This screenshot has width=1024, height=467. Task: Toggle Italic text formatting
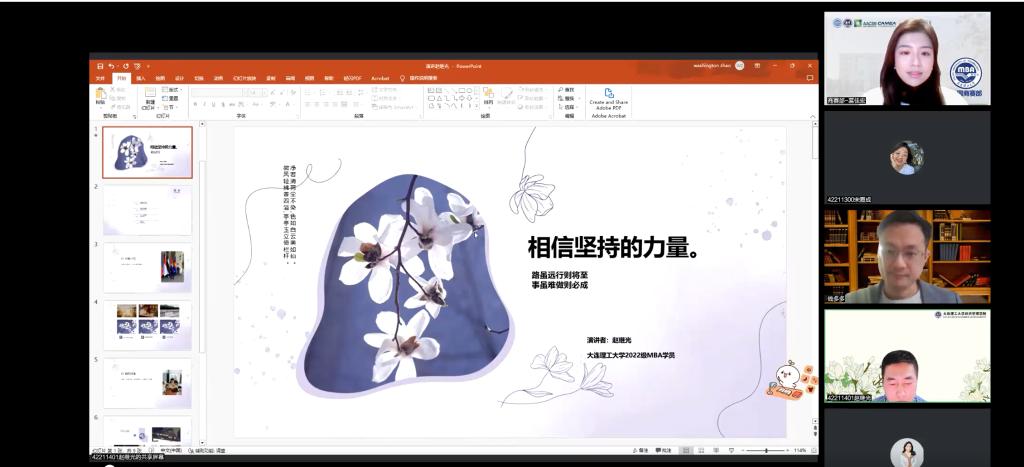pyautogui.click(x=205, y=104)
